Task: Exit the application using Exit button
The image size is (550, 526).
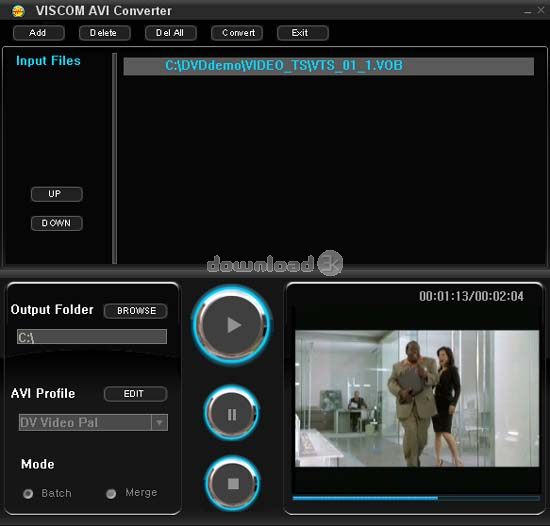Action: tap(303, 33)
